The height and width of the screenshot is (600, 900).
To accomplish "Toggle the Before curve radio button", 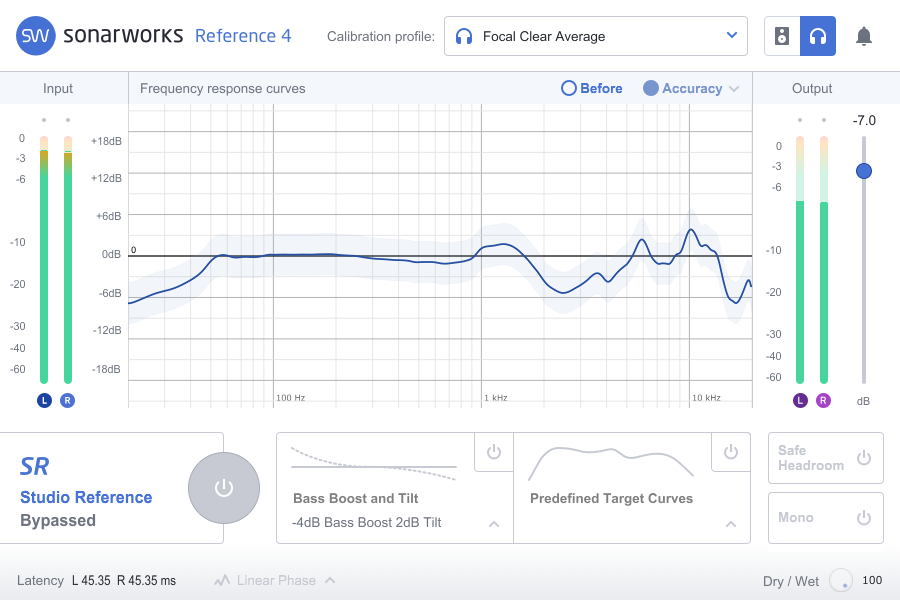I will (x=569, y=88).
